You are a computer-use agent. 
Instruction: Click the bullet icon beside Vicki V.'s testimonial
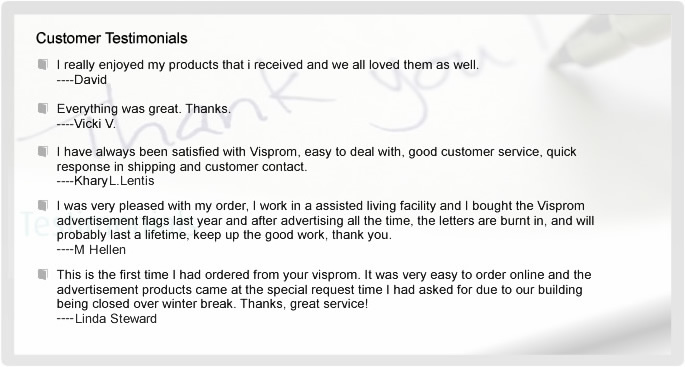click(42, 108)
